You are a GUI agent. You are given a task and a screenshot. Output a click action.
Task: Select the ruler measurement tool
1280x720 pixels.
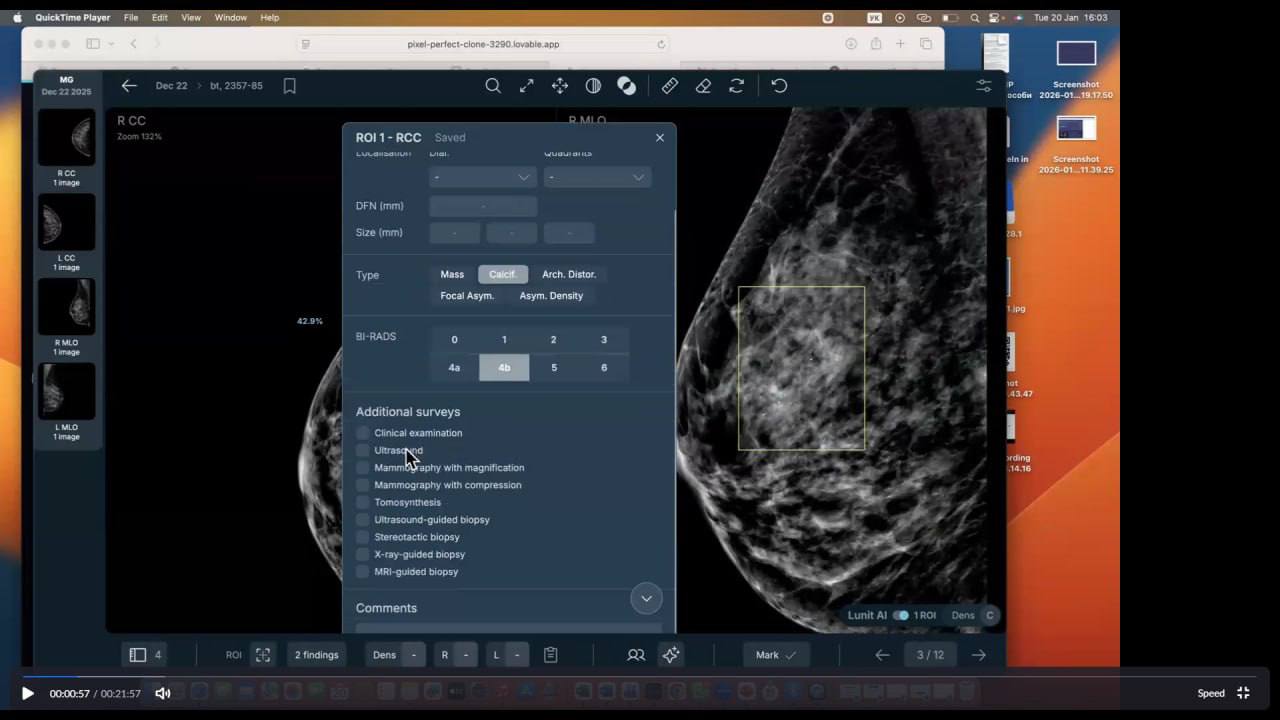[670, 86]
